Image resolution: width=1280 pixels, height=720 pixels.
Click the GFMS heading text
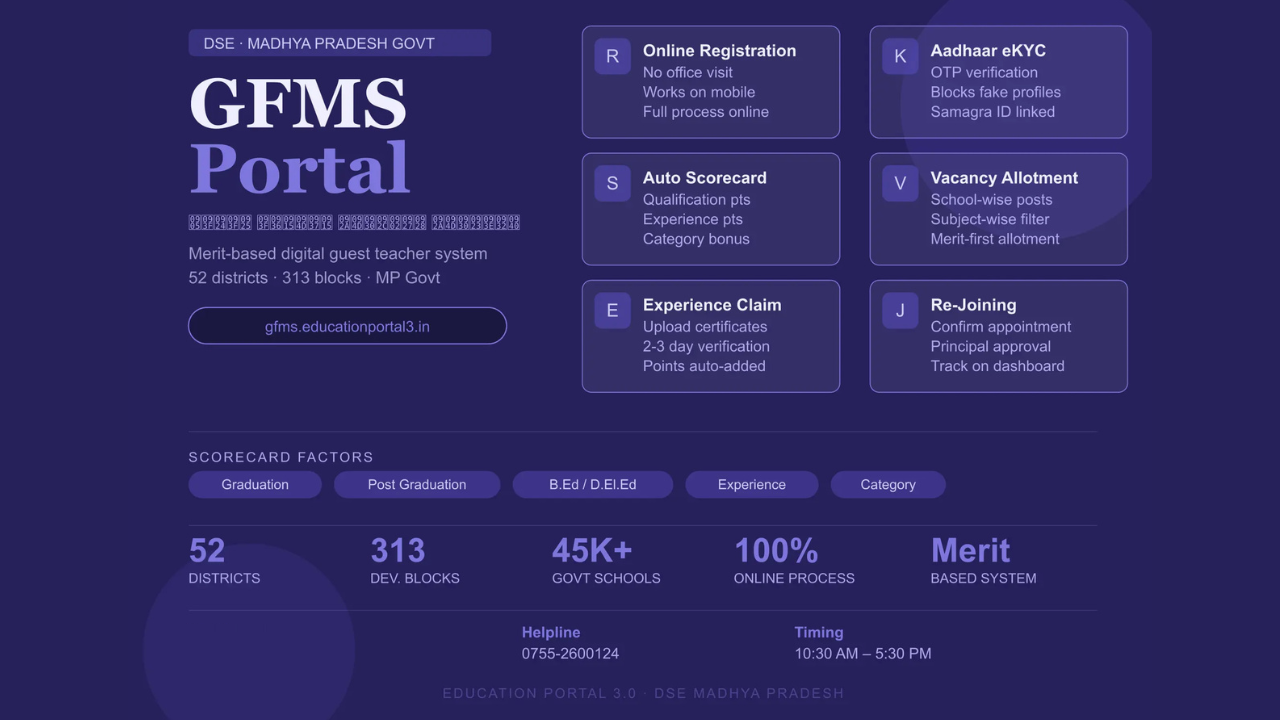point(297,103)
